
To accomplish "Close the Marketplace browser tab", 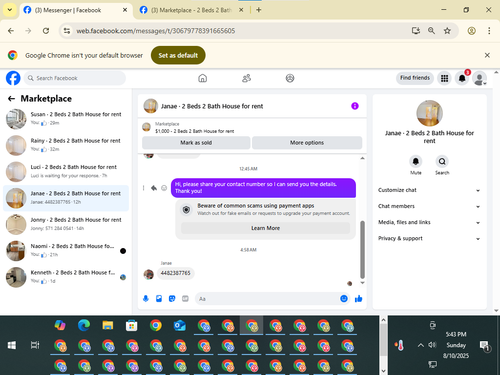I will pyautogui.click(x=241, y=10).
